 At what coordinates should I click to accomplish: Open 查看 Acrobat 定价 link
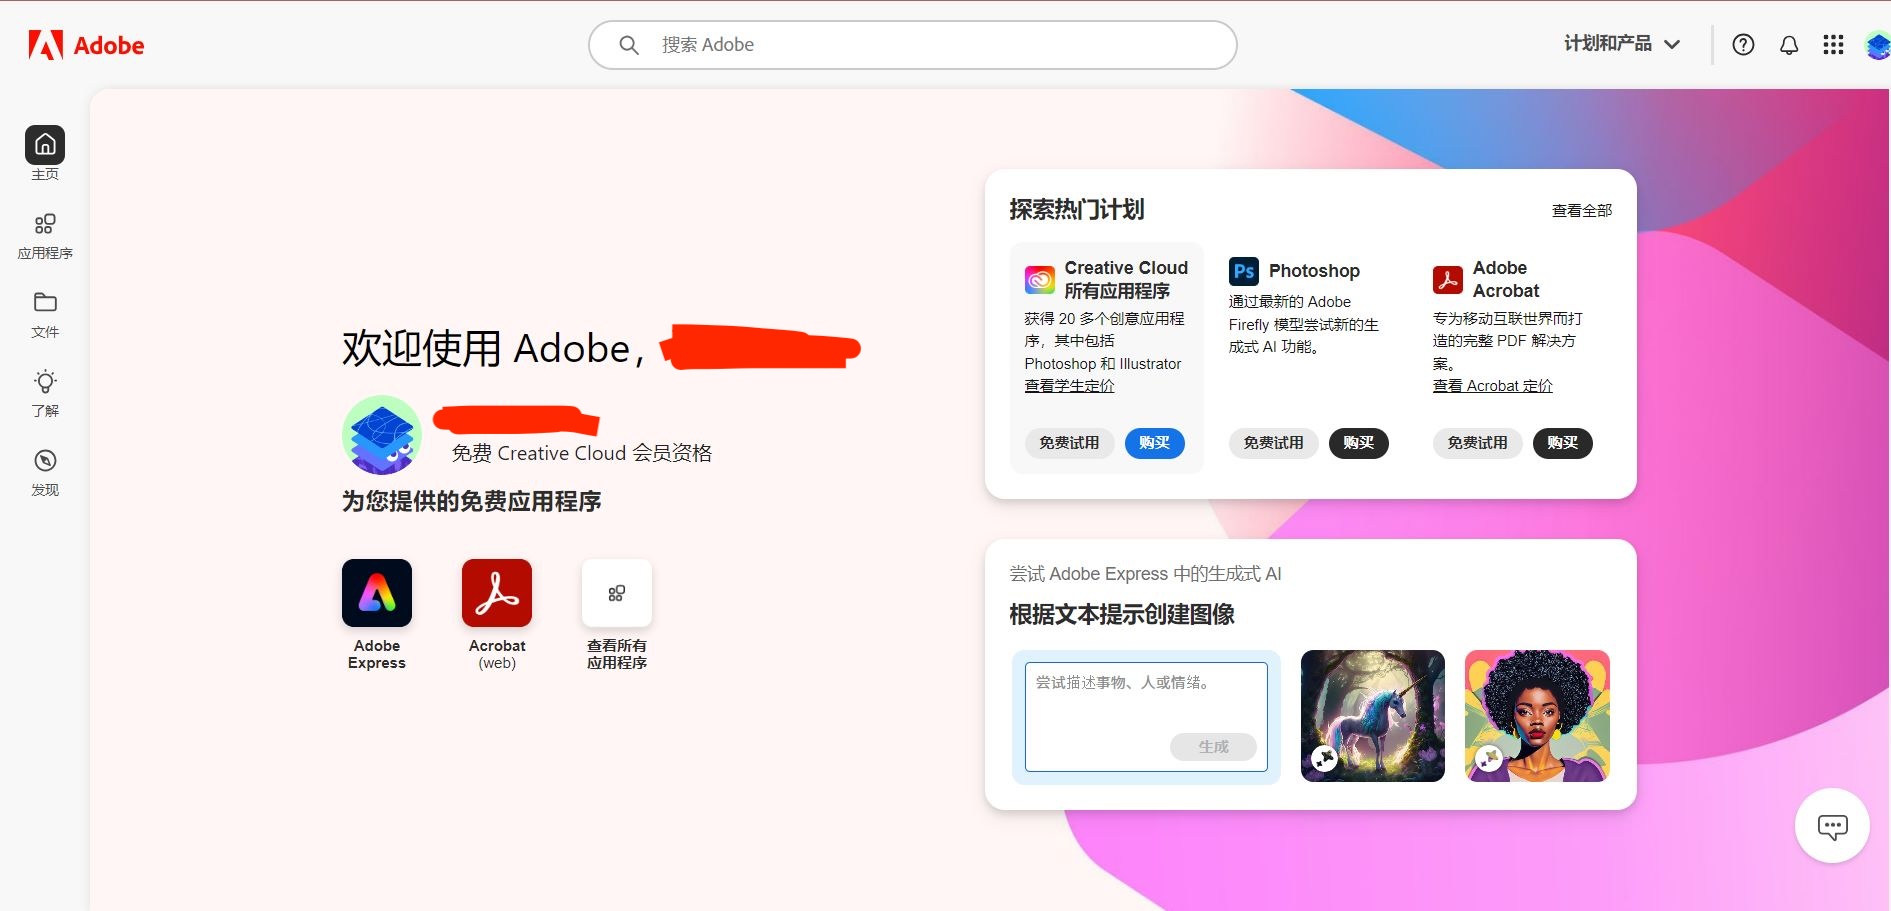pyautogui.click(x=1493, y=386)
